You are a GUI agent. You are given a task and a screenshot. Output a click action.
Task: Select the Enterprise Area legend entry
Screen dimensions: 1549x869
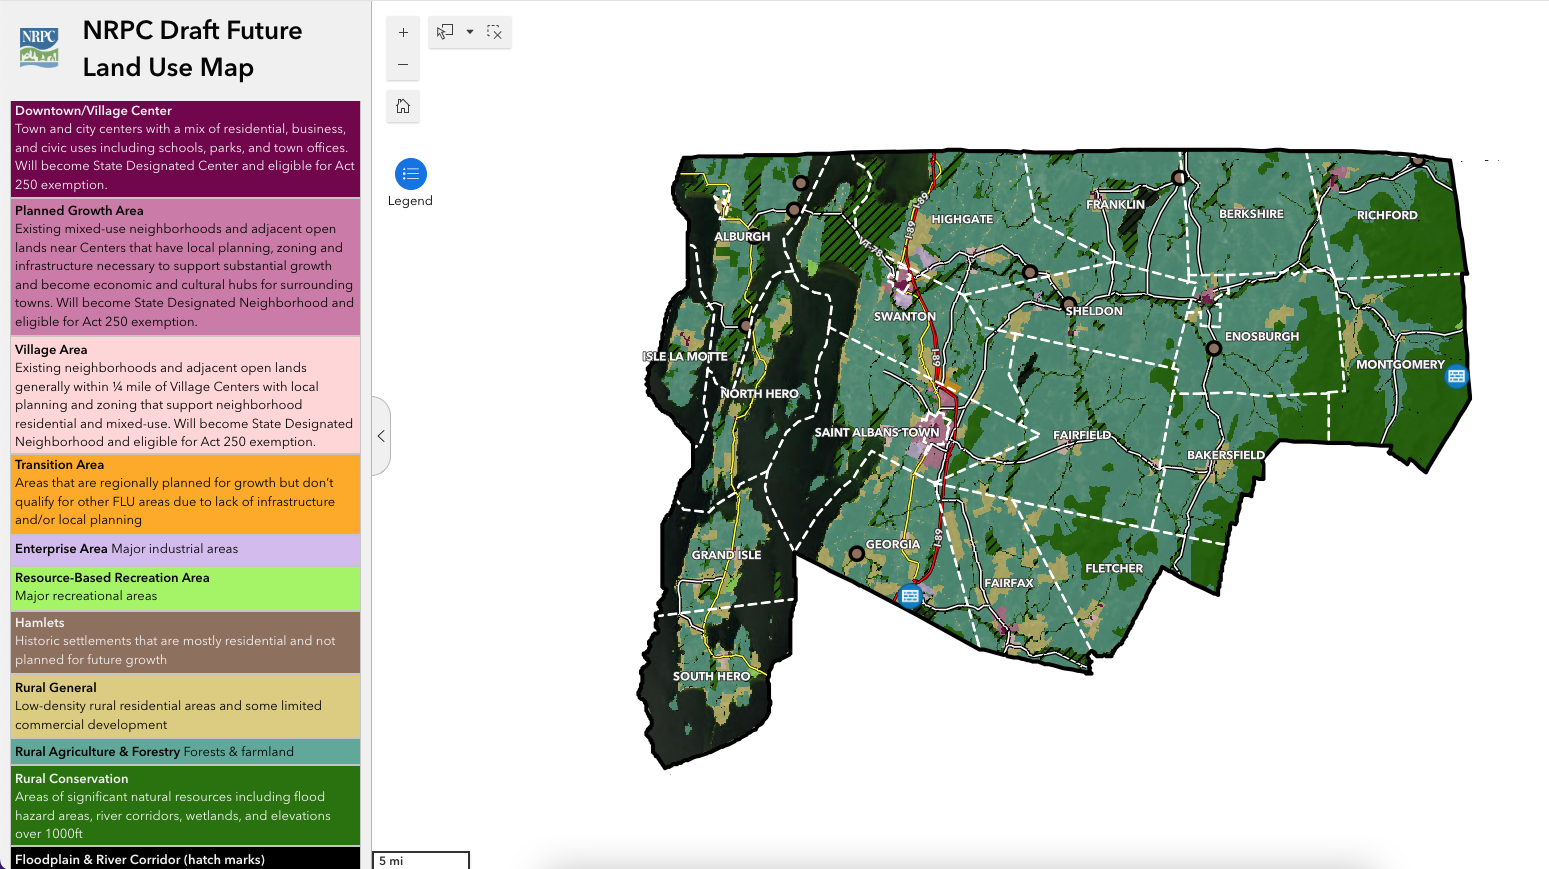point(185,549)
